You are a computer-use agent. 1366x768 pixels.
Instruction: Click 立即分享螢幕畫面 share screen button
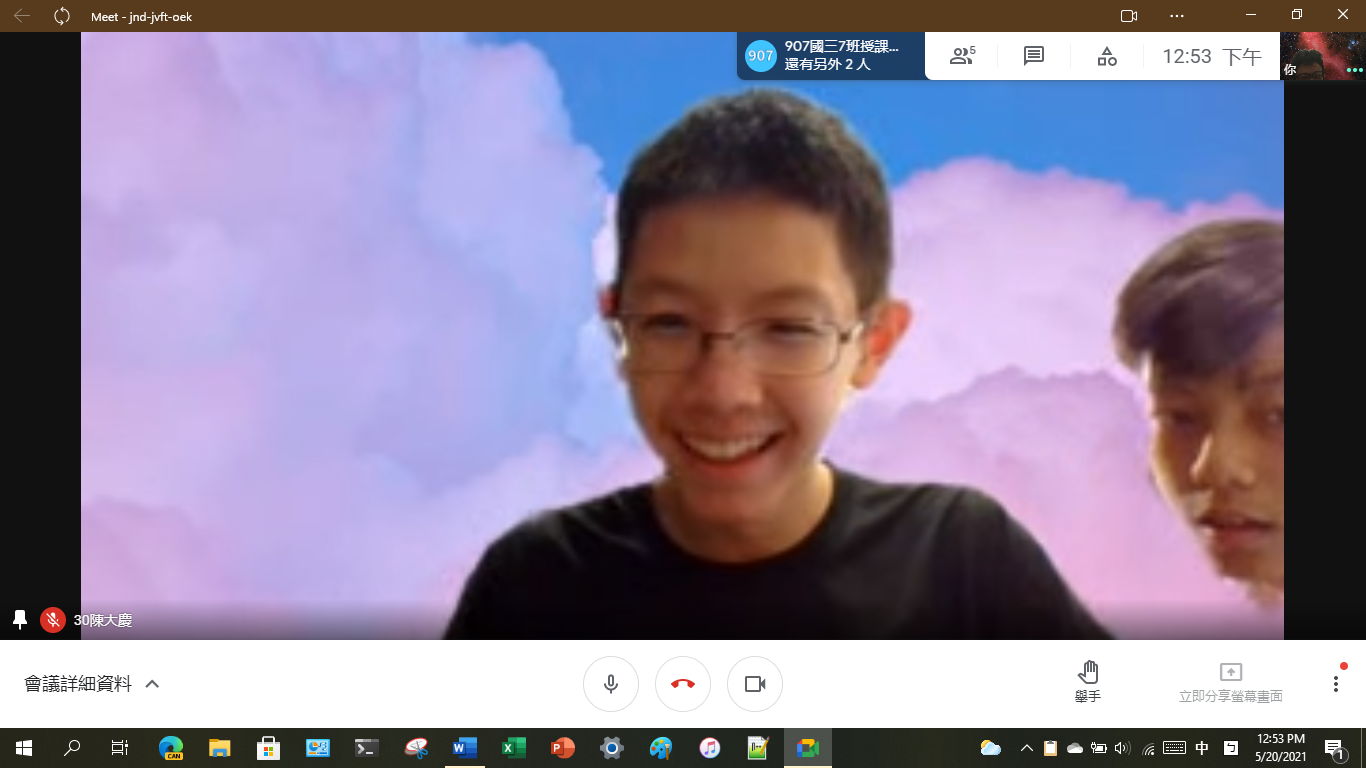(x=1230, y=682)
